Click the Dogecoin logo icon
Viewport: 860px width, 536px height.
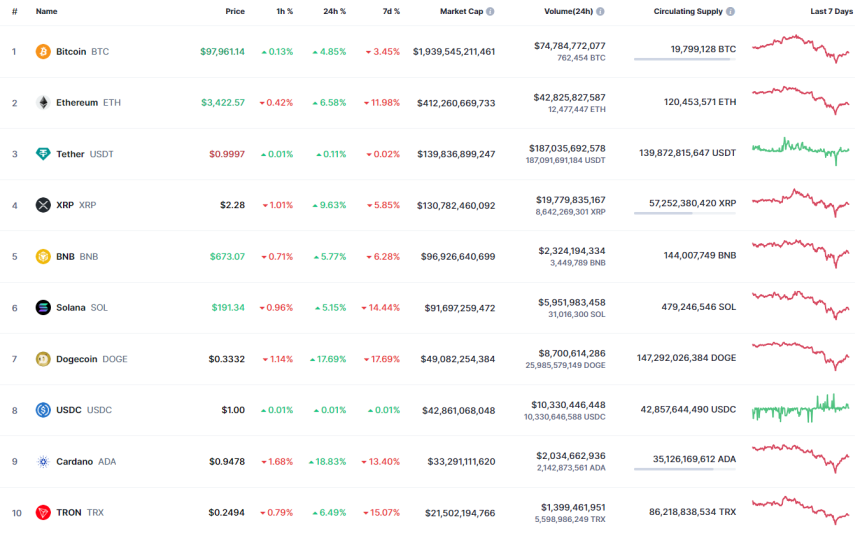point(43,359)
